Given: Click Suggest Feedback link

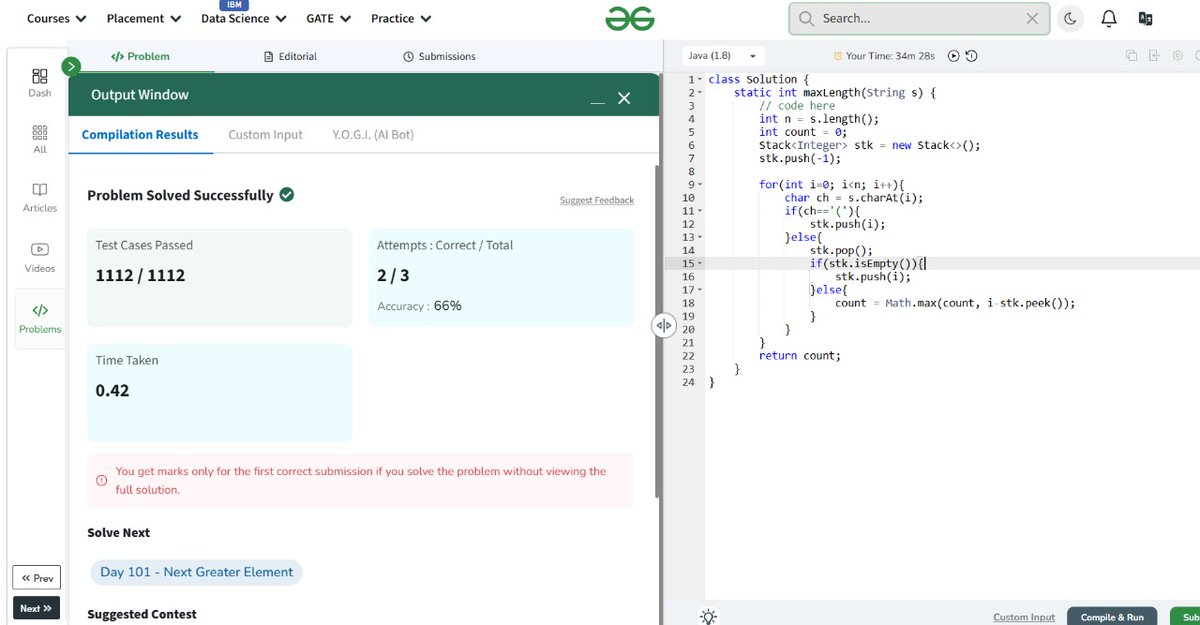Looking at the screenshot, I should tap(597, 200).
